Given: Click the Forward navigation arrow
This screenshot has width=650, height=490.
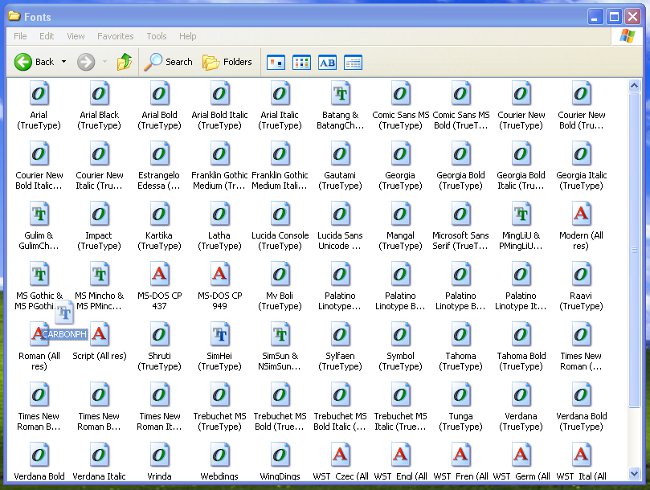Looking at the screenshot, I should (86, 62).
